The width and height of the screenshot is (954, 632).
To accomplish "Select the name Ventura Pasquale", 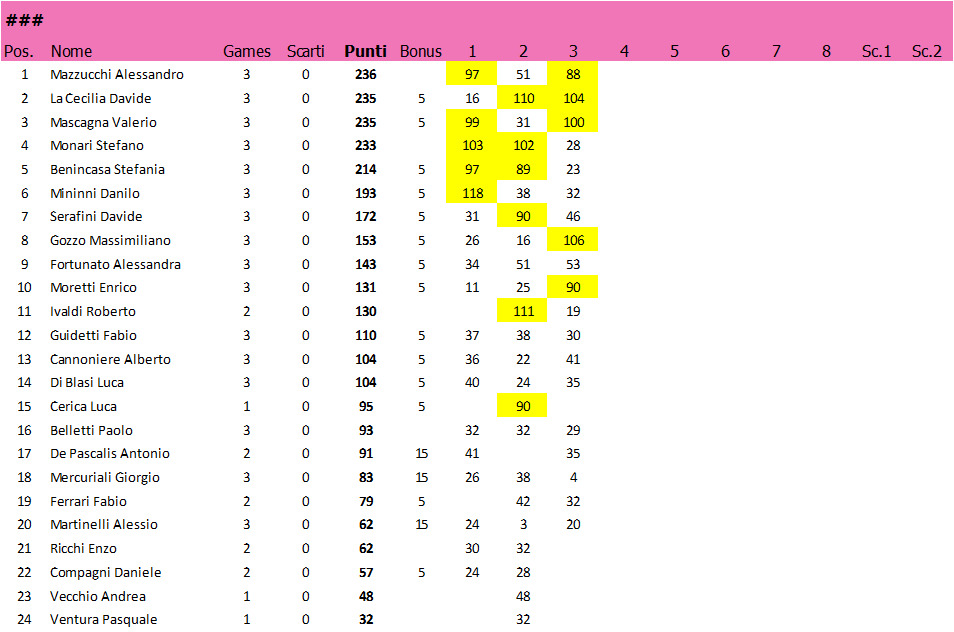I will (x=103, y=619).
